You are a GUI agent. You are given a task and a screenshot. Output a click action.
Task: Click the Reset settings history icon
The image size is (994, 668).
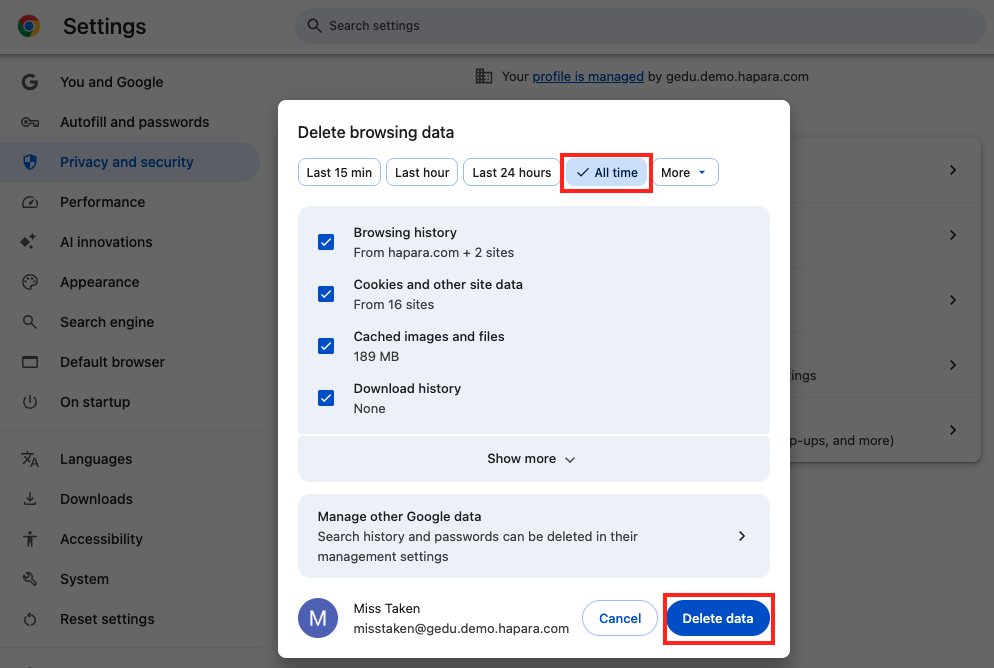tap(30, 619)
